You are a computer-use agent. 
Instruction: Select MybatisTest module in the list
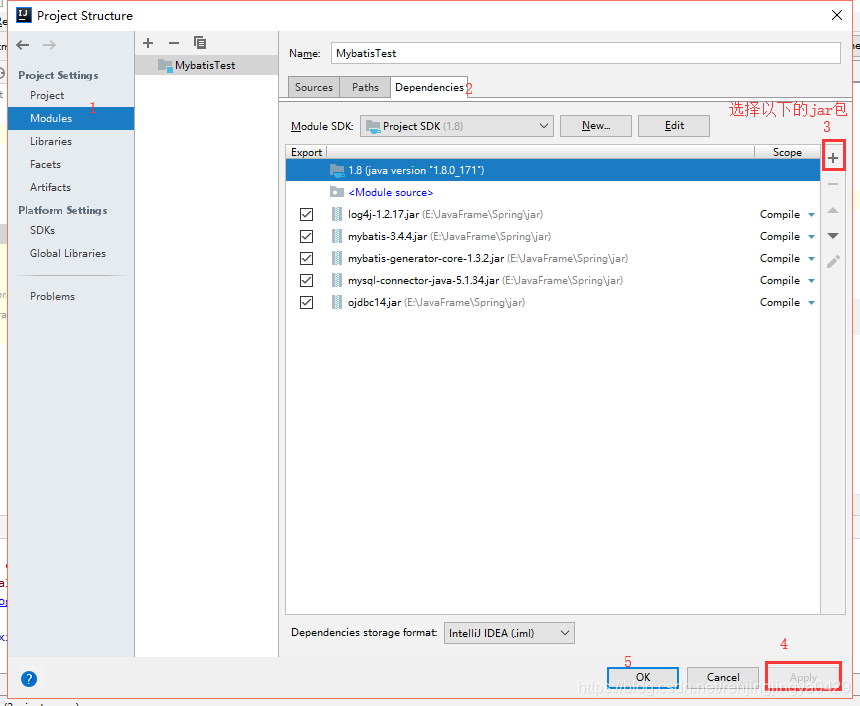[206, 65]
